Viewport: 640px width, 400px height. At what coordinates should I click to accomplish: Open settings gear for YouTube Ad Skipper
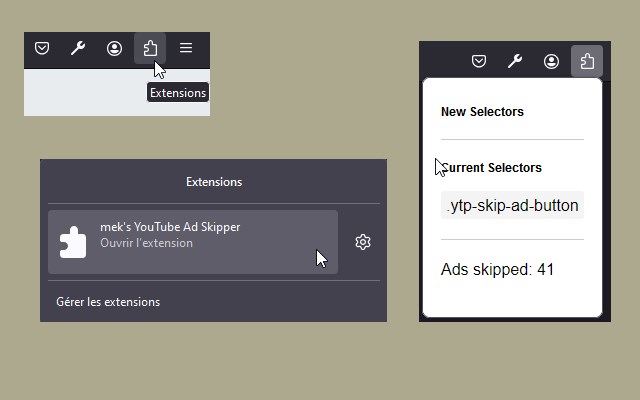pos(363,242)
